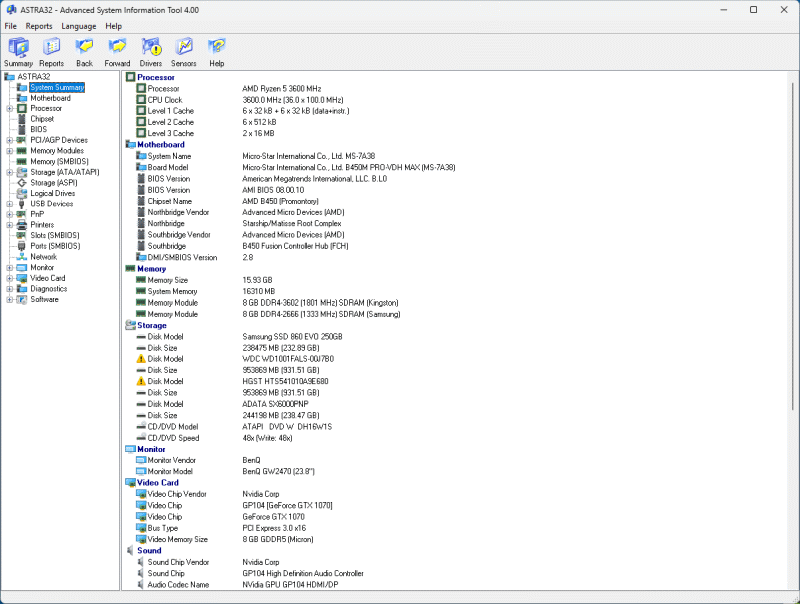Expand the Software tree node

(x=9, y=299)
